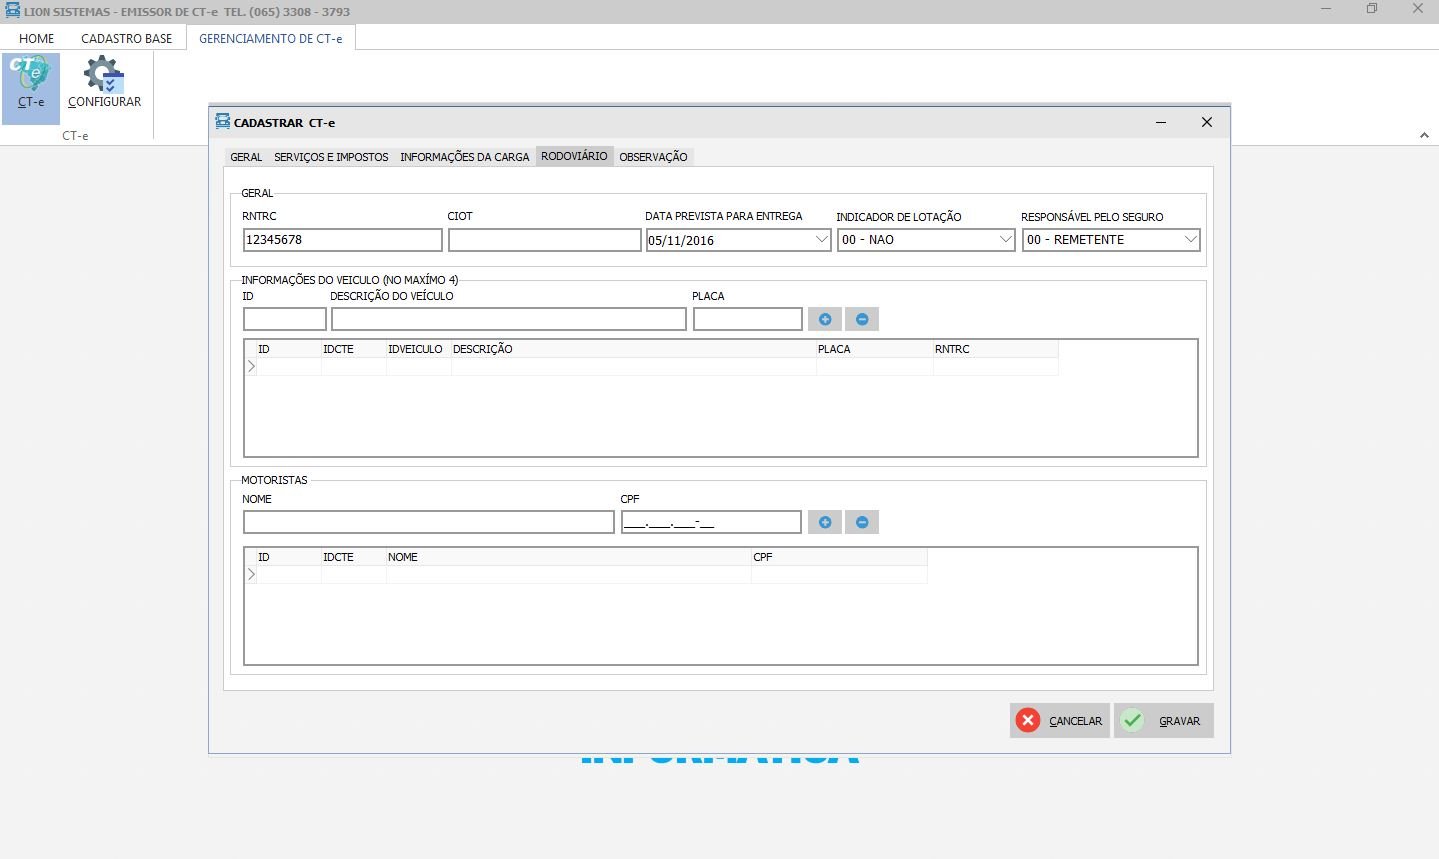This screenshot has height=859, width=1439.
Task: Click the driver CPF masked field
Action: (711, 522)
